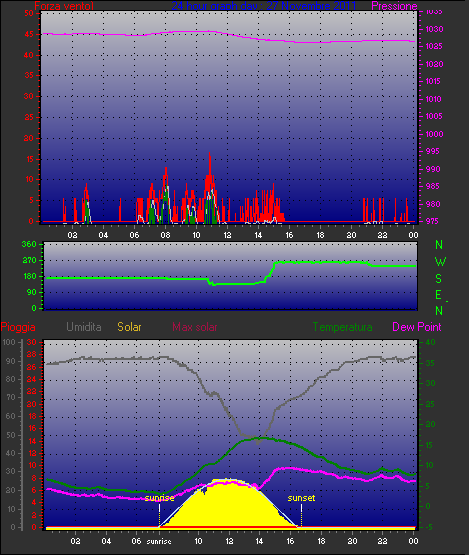Click the Pressione legend label
469x555 pixels.
pyautogui.click(x=394, y=6)
